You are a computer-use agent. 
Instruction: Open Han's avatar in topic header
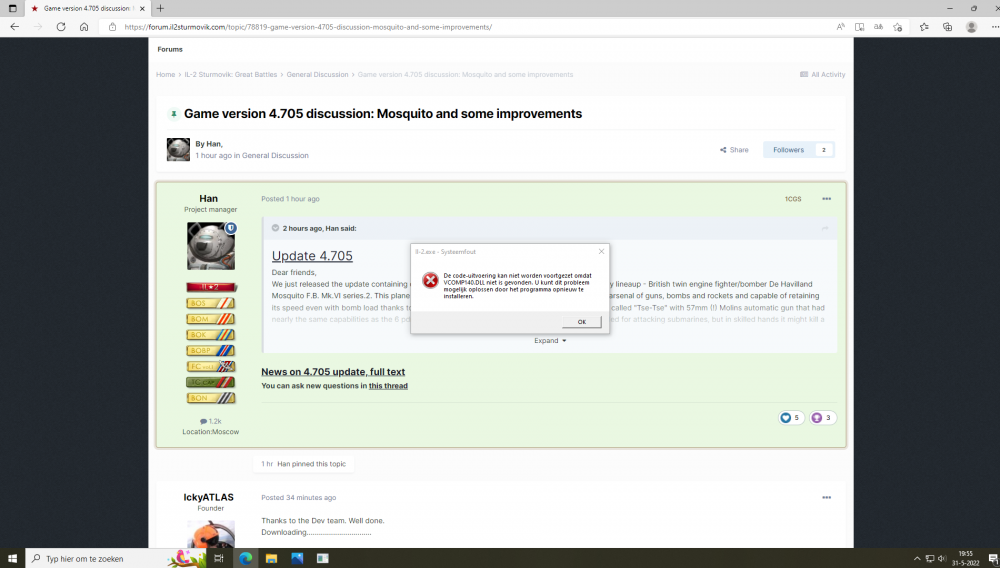click(178, 149)
